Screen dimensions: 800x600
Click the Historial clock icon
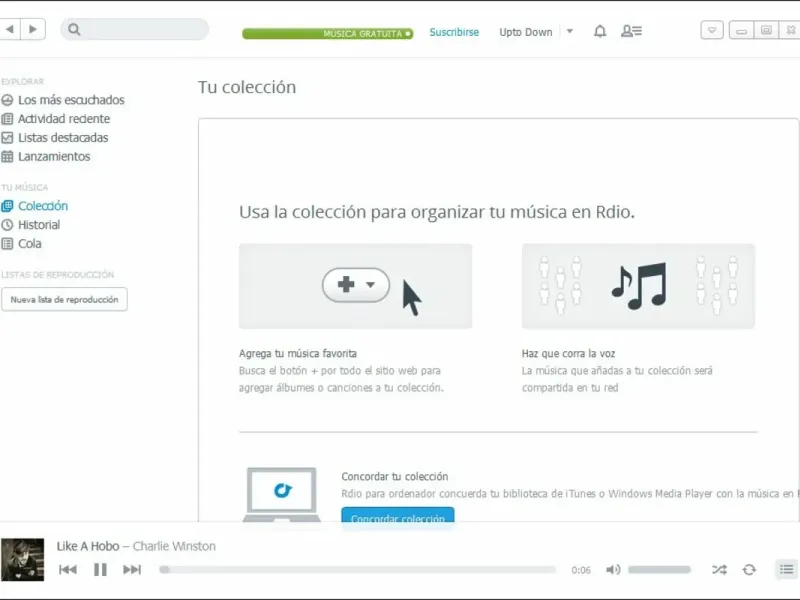[x=7, y=225]
